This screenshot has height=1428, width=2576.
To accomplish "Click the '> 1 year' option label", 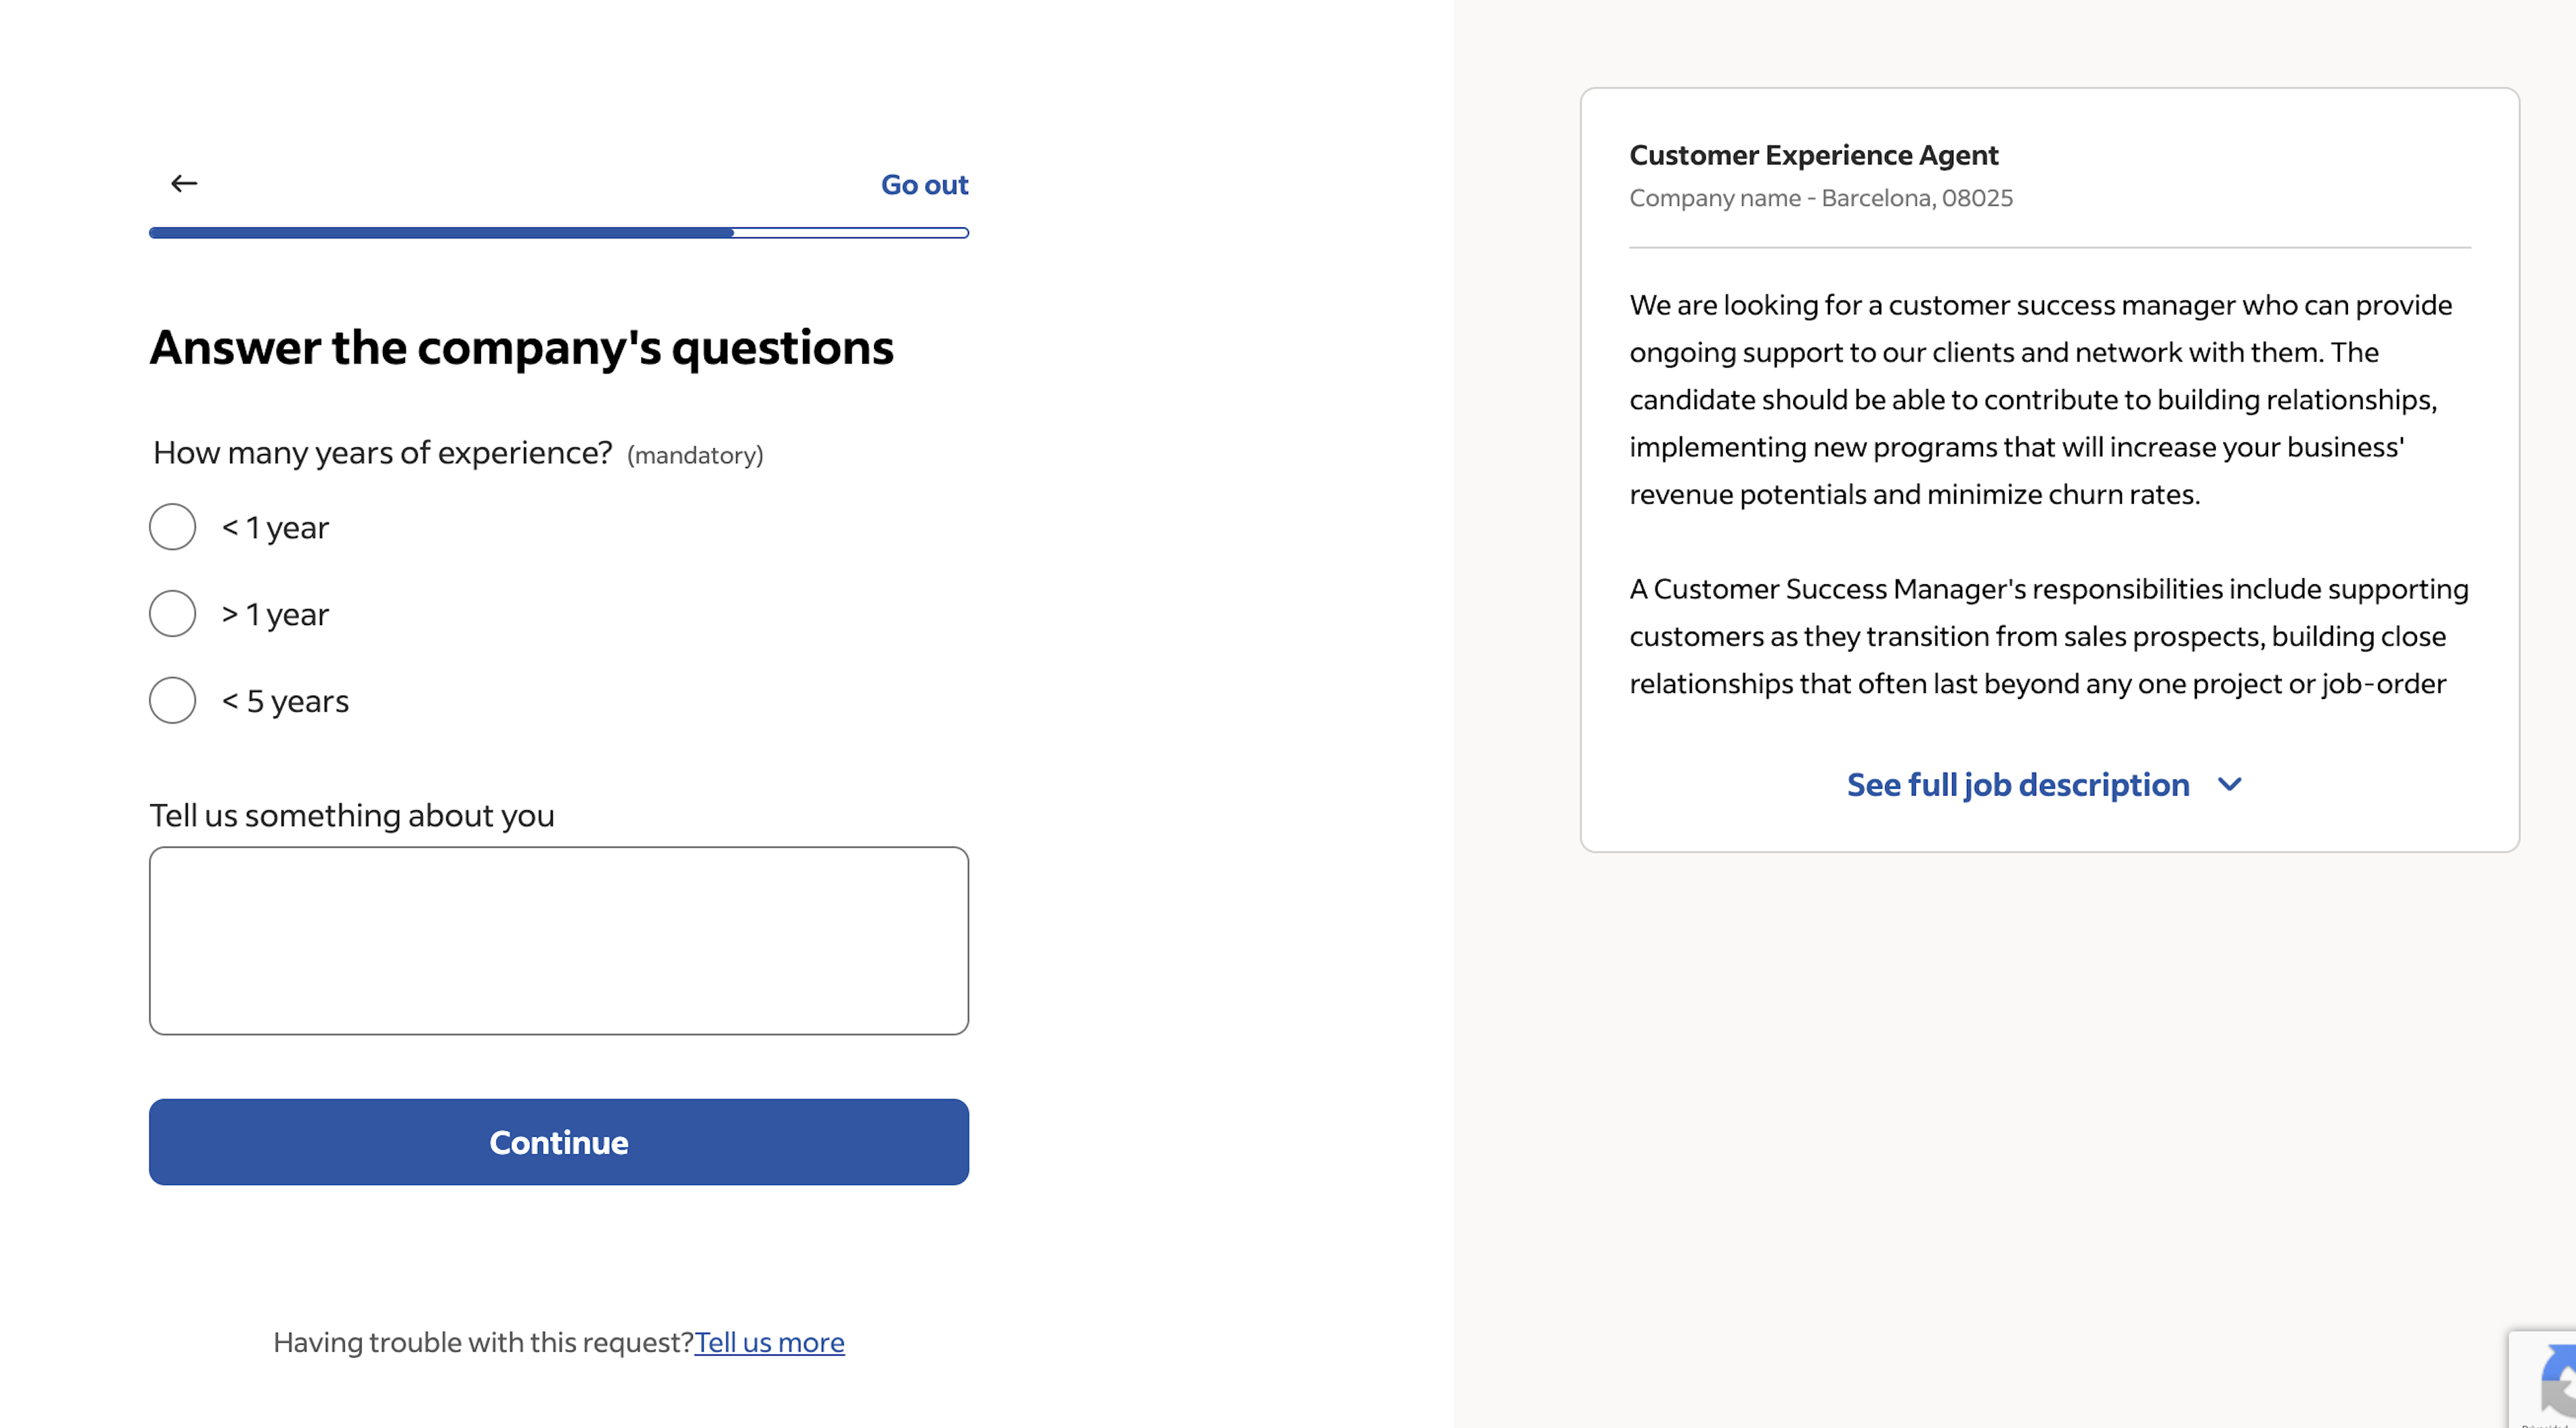I will click(275, 615).
